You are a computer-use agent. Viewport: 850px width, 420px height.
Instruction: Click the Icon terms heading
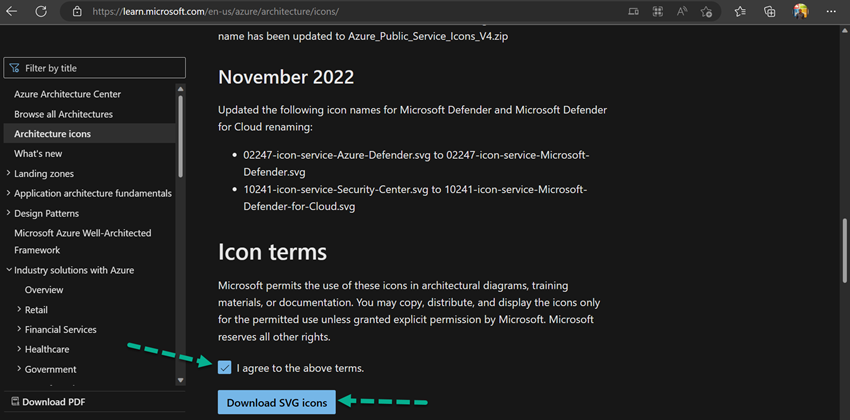(272, 252)
